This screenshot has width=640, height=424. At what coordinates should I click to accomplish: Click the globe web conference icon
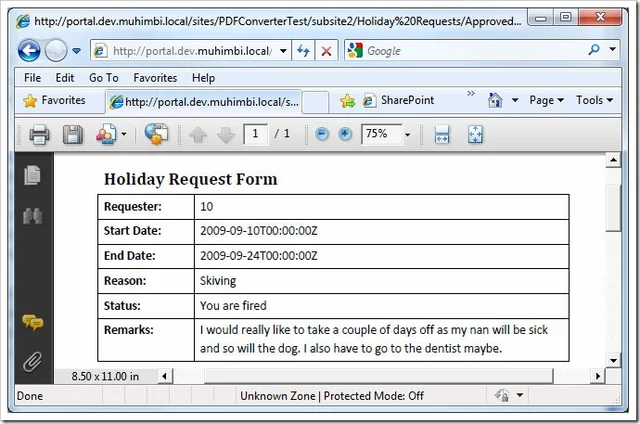pos(157,134)
